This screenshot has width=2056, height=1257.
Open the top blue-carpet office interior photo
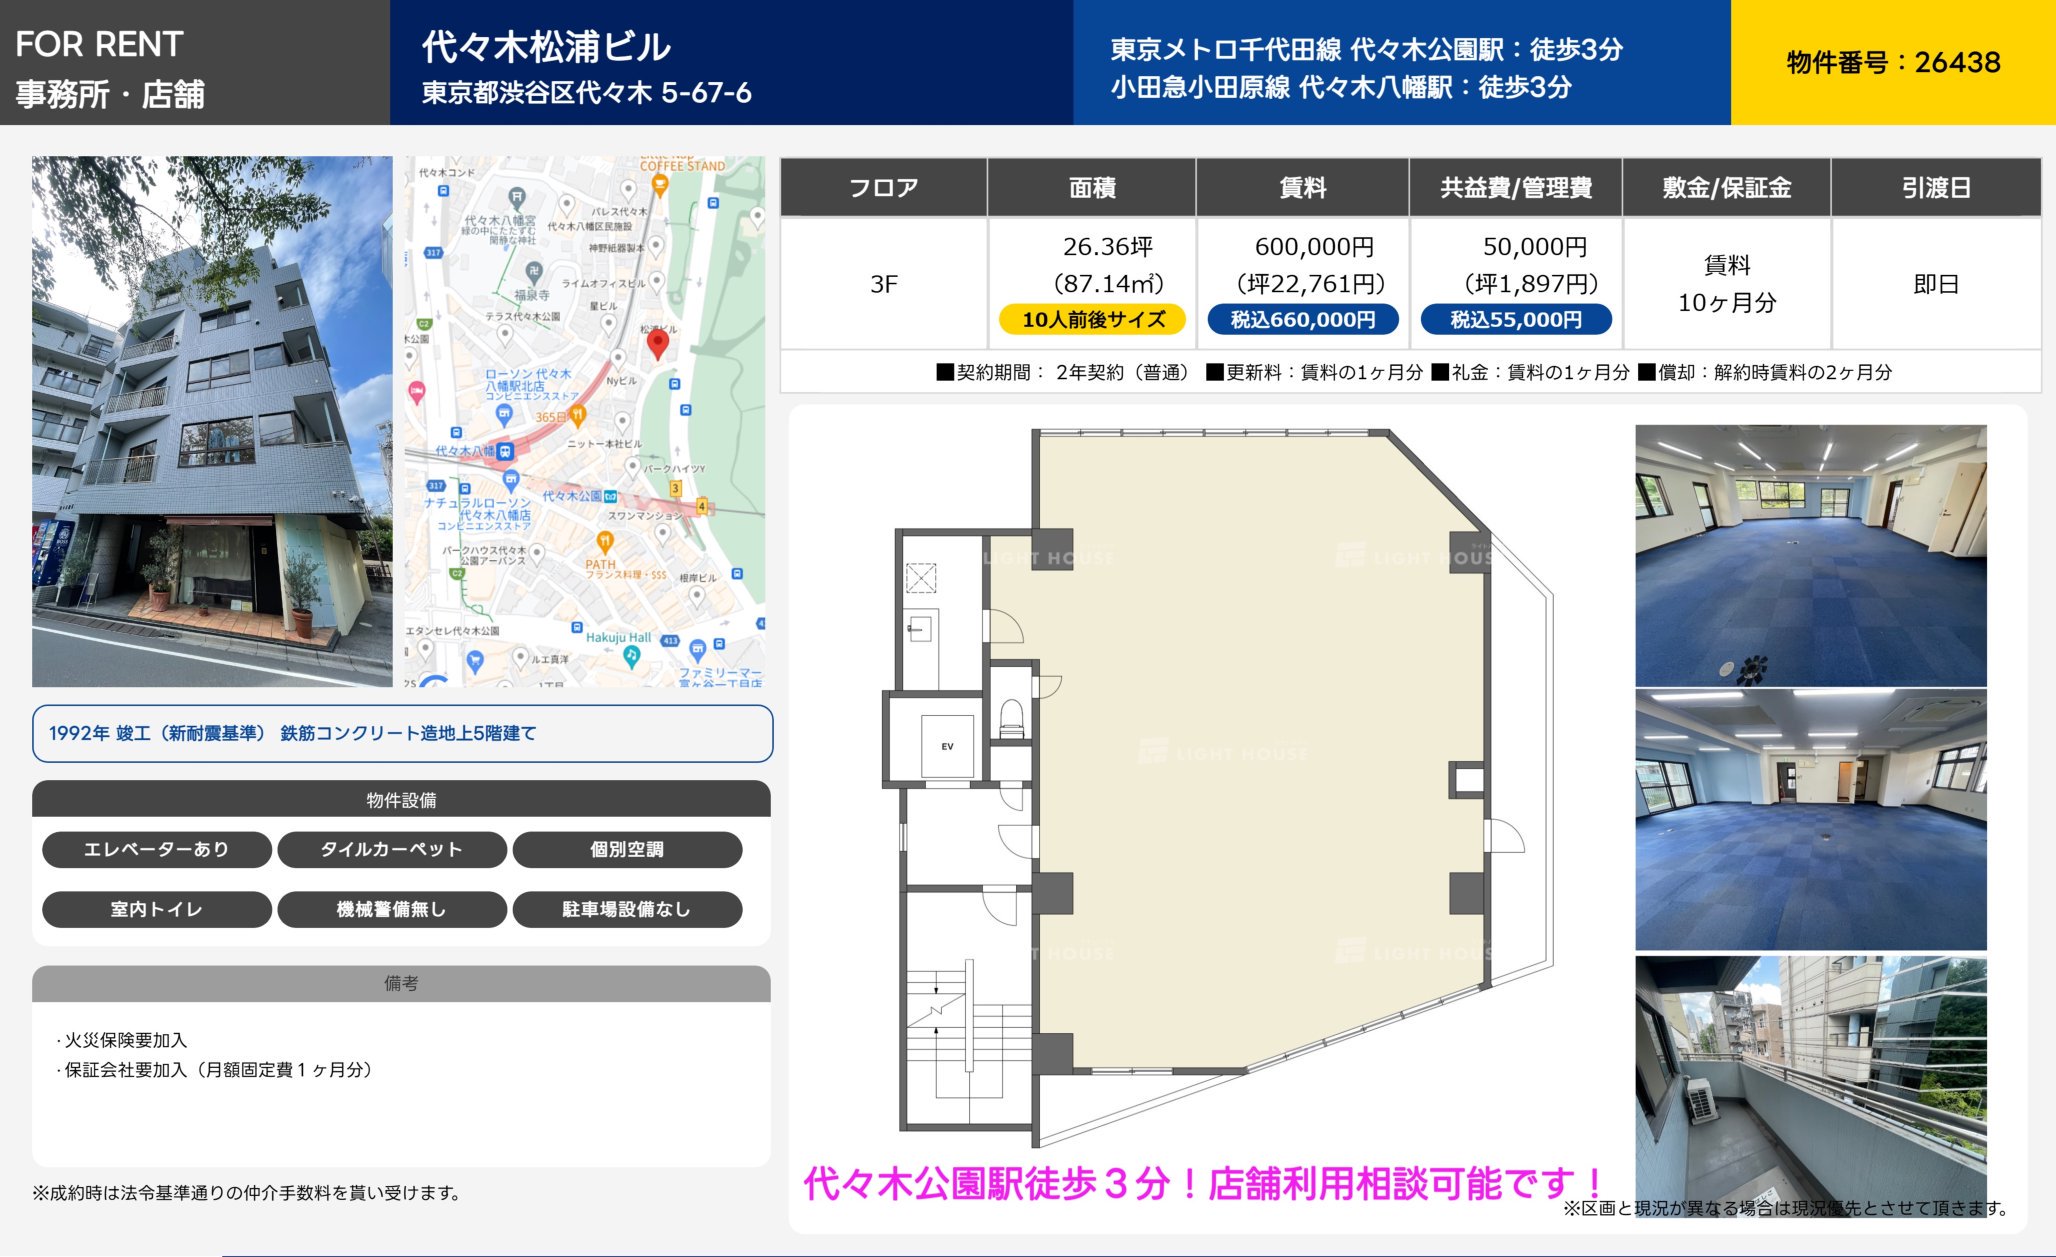1811,555
